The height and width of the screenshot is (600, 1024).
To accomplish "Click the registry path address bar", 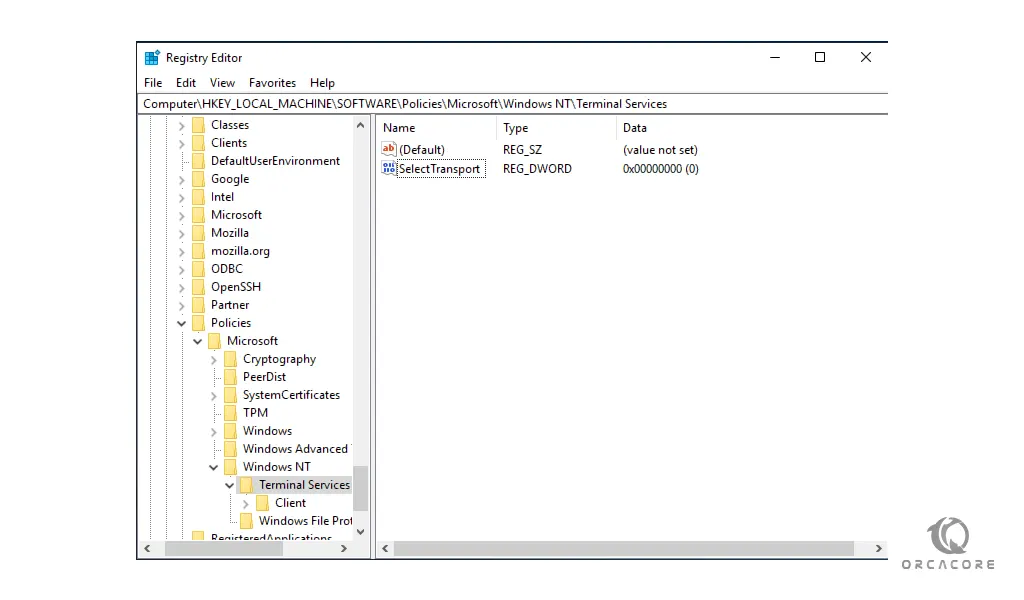I will click(513, 104).
